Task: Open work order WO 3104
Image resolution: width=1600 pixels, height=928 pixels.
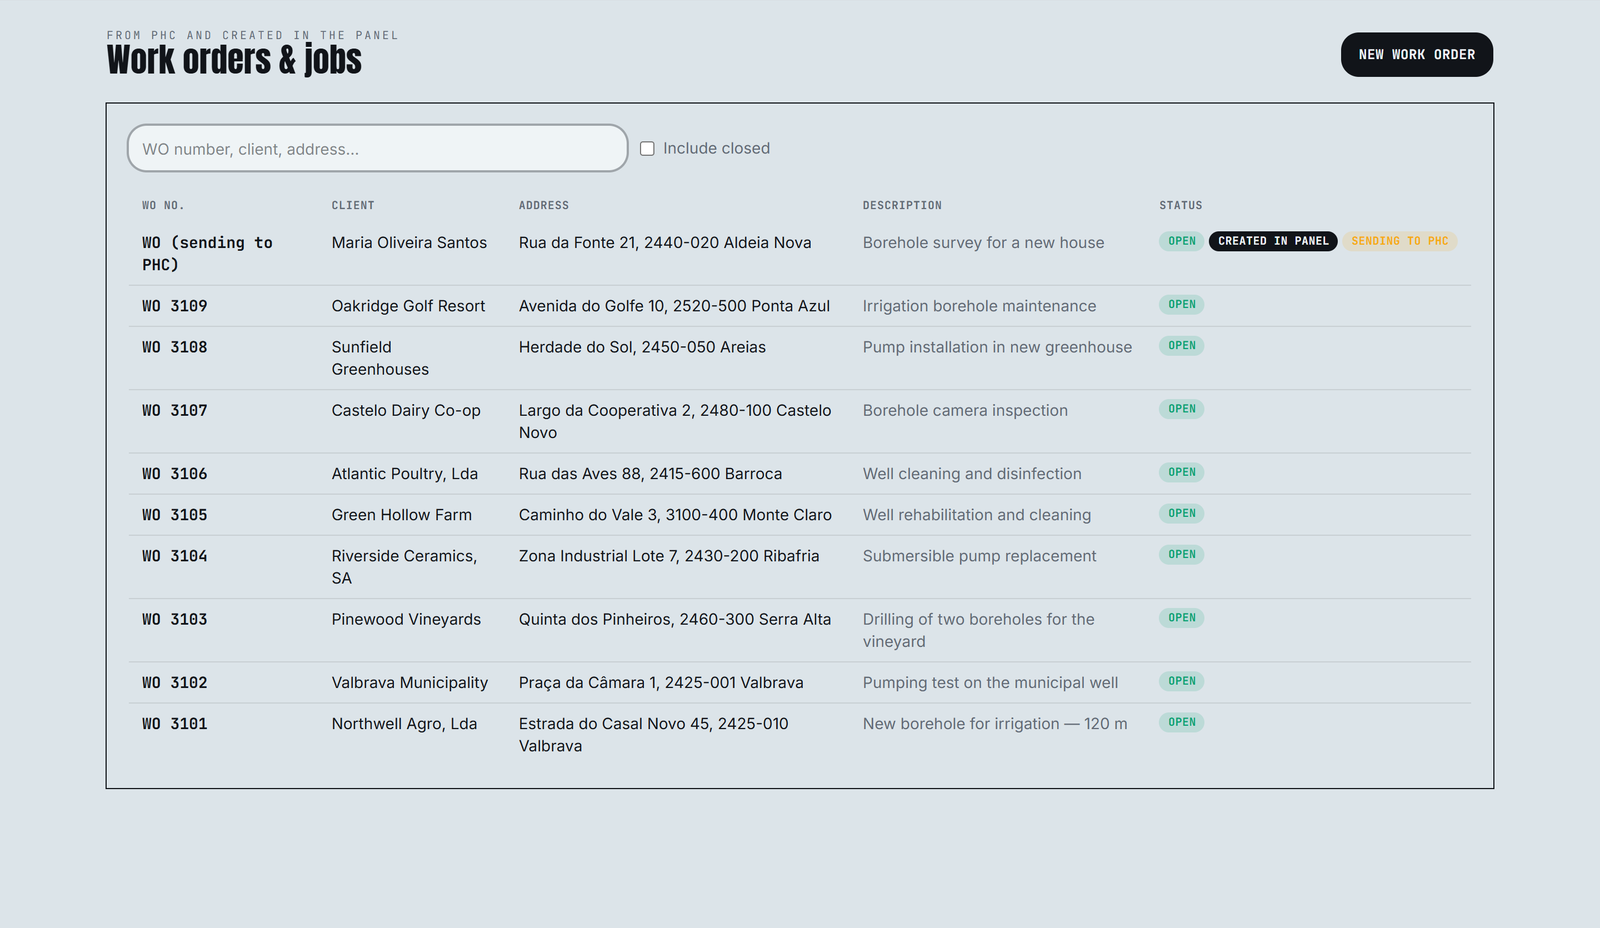Action: coord(175,556)
